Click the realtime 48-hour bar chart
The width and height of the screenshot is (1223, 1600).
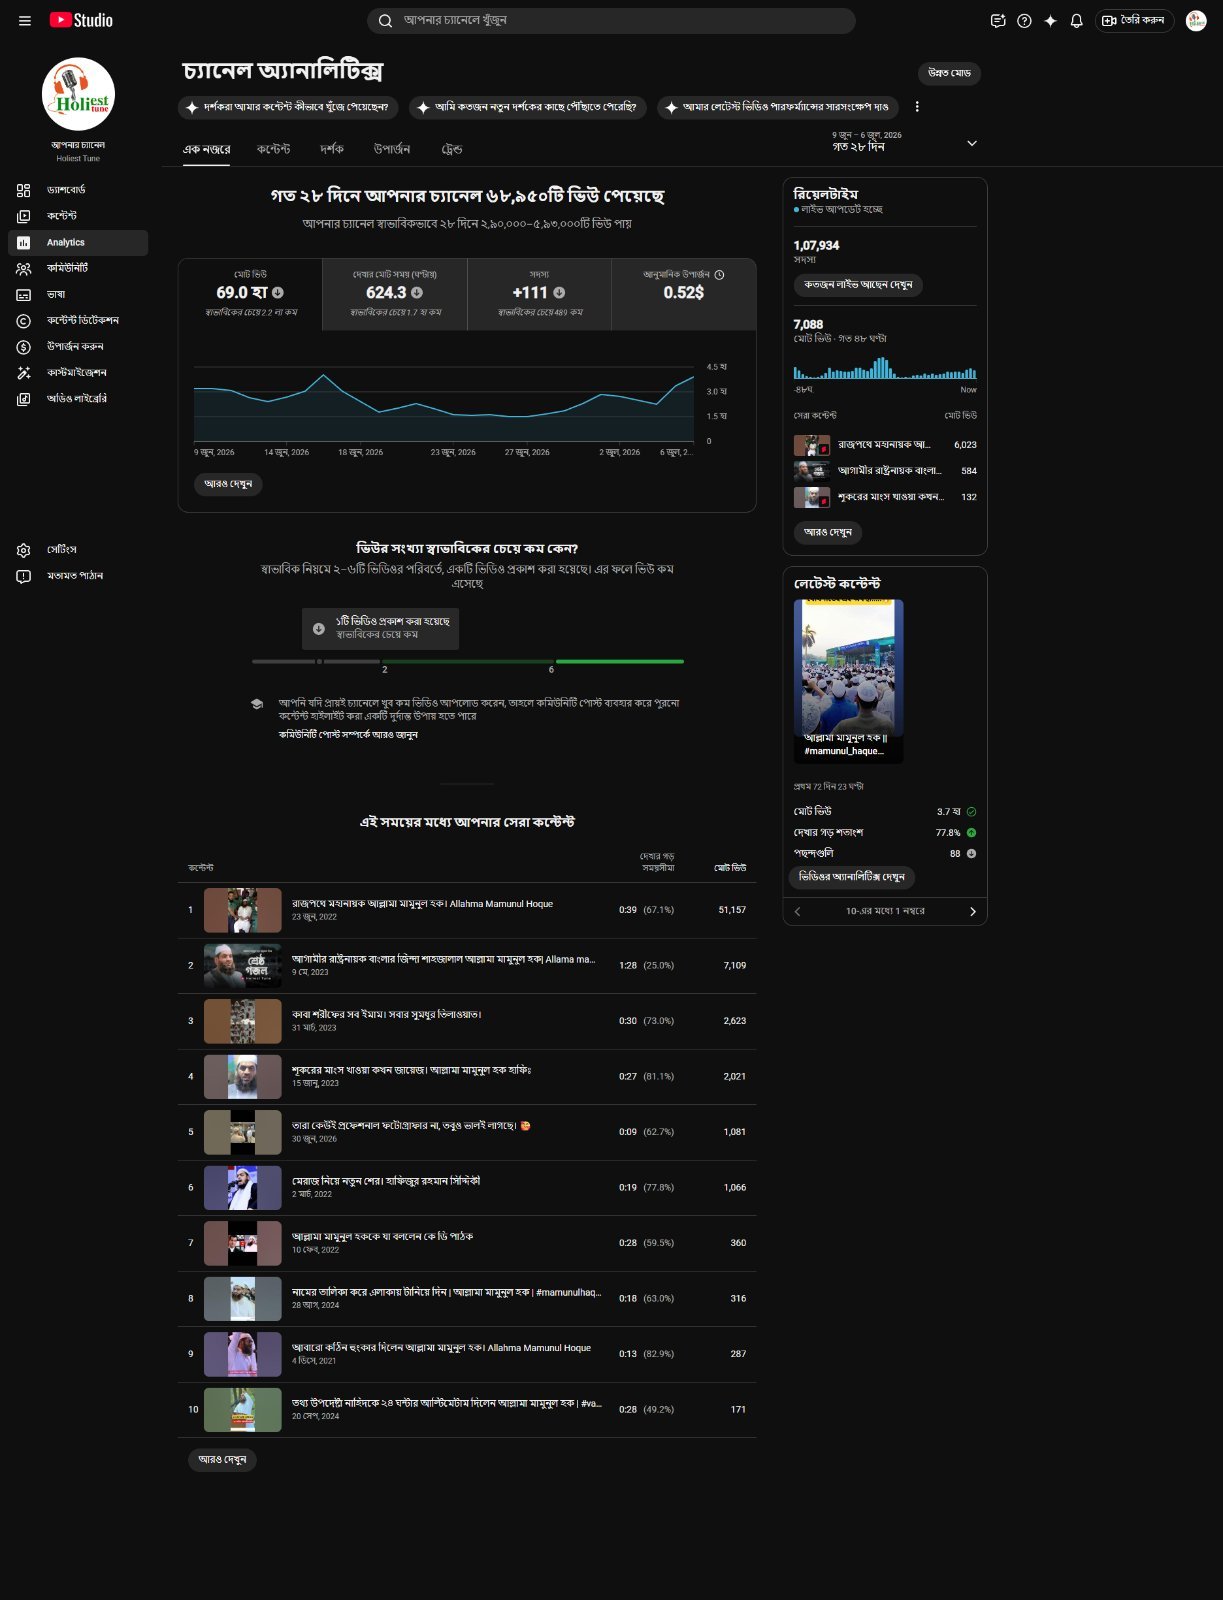point(885,368)
